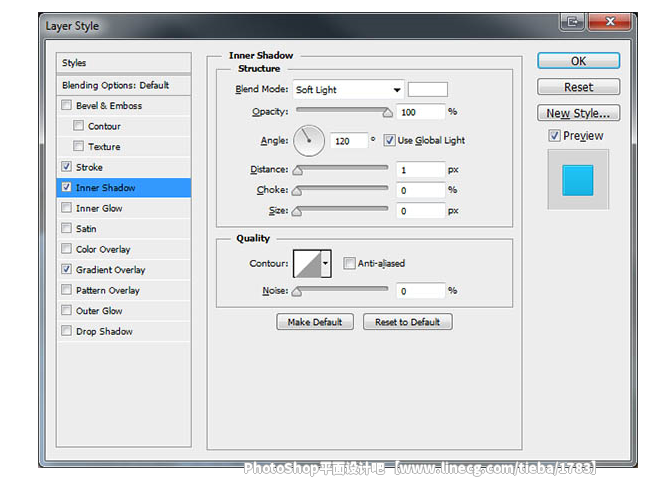652x487 pixels.
Task: Click Make Default button
Action: (315, 322)
